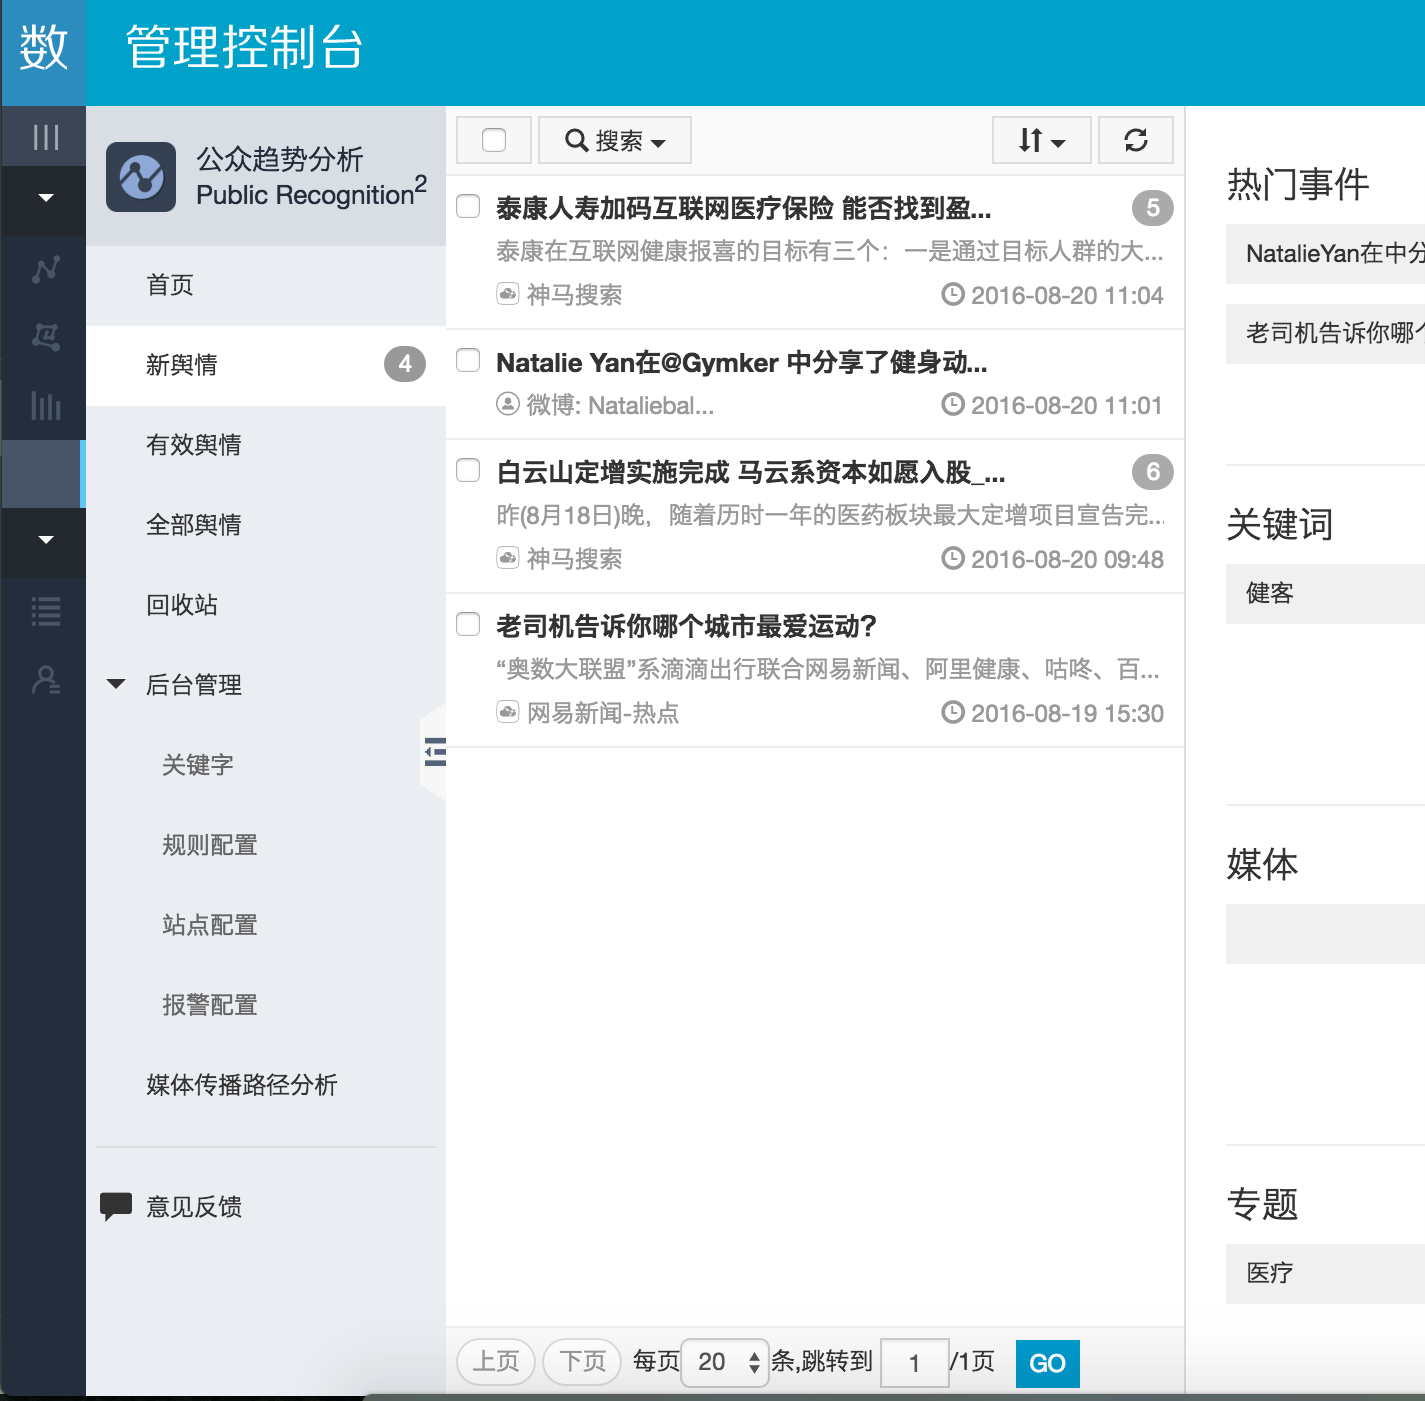Open 媒体传播路径分析 menu item
The image size is (1425, 1401).
pos(242,1085)
